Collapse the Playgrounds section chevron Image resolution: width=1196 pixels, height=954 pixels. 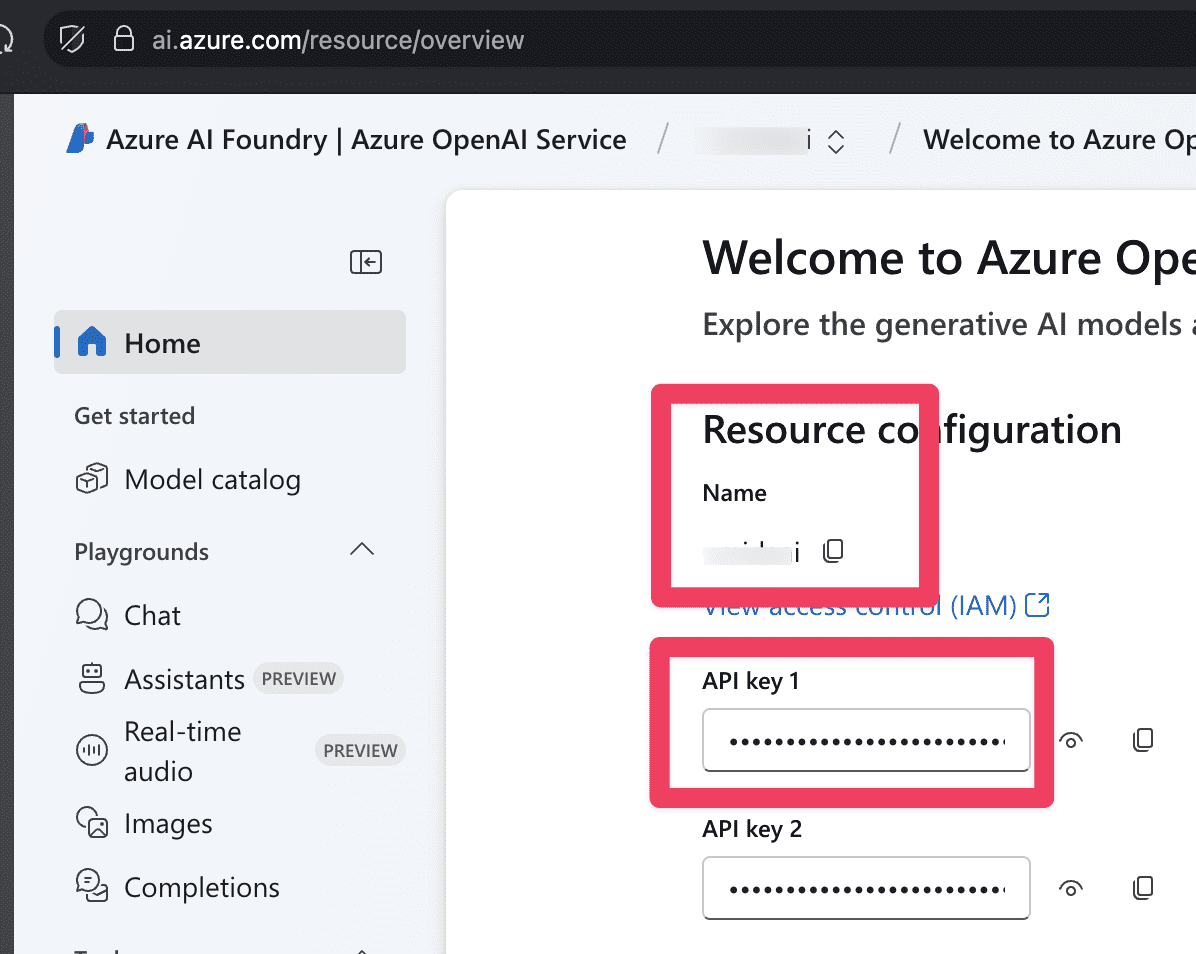pos(362,549)
